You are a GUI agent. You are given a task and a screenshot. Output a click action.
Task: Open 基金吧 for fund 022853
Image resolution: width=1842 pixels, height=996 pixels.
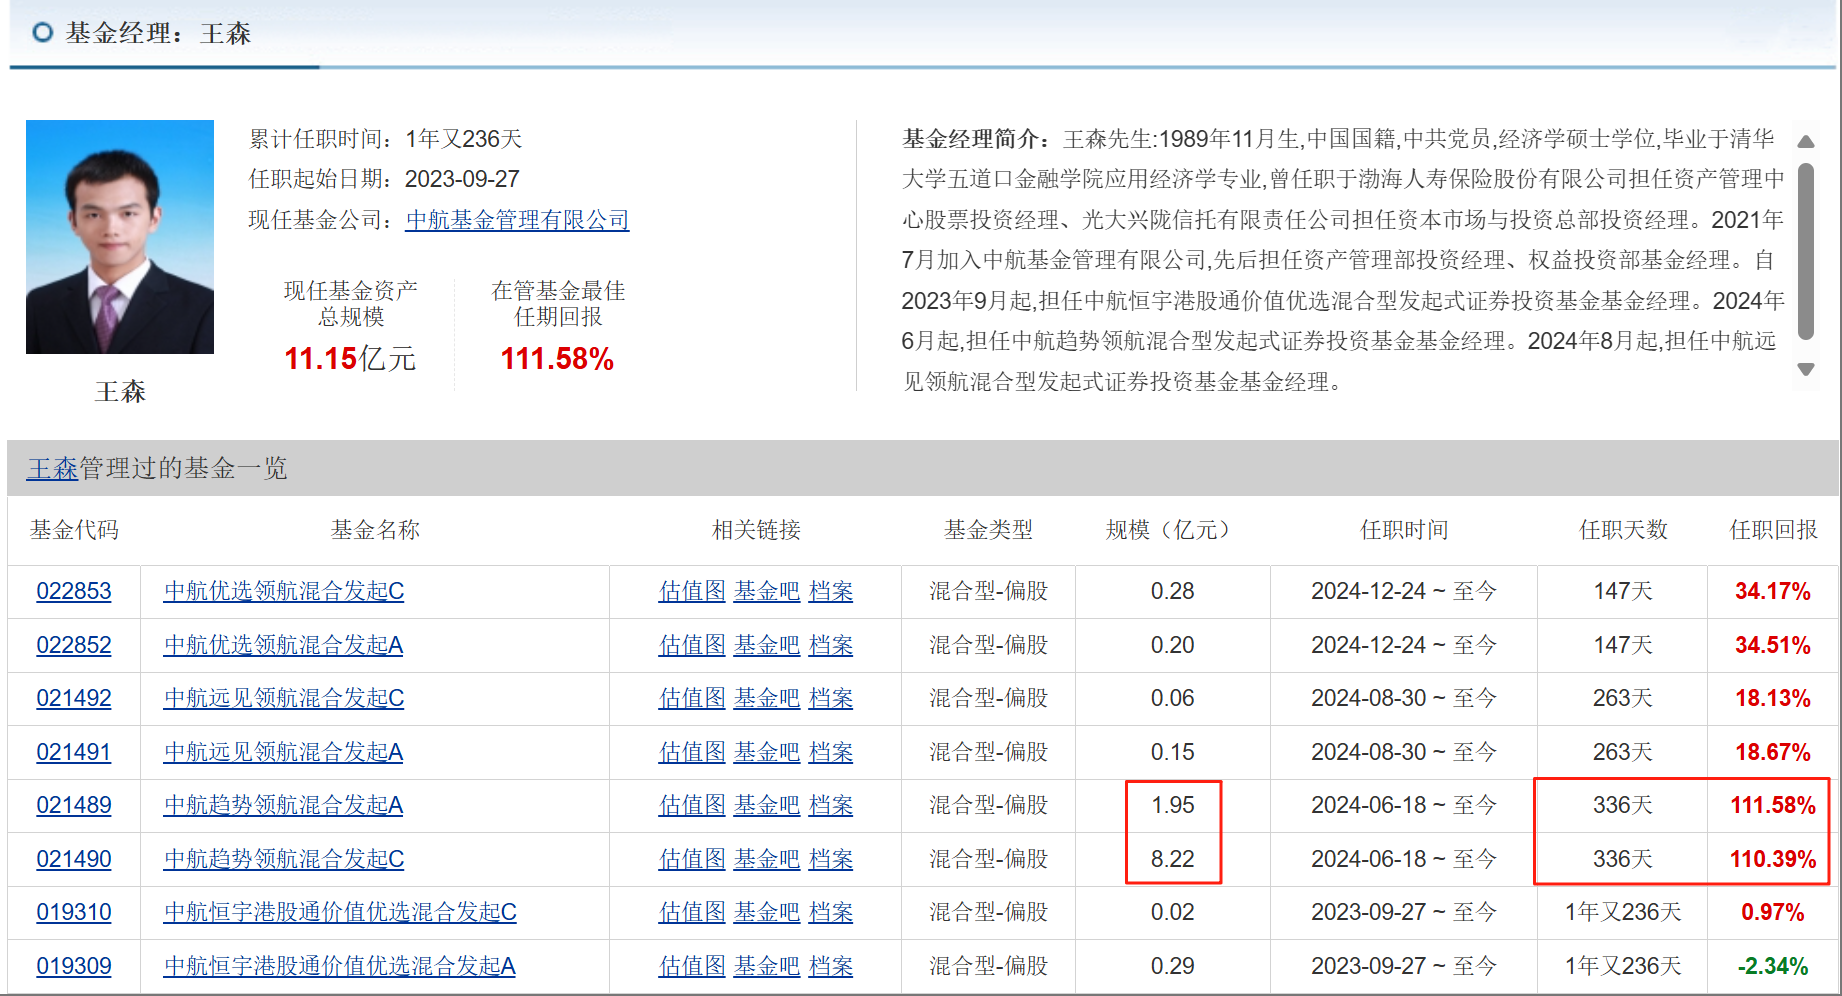pyautogui.click(x=767, y=591)
